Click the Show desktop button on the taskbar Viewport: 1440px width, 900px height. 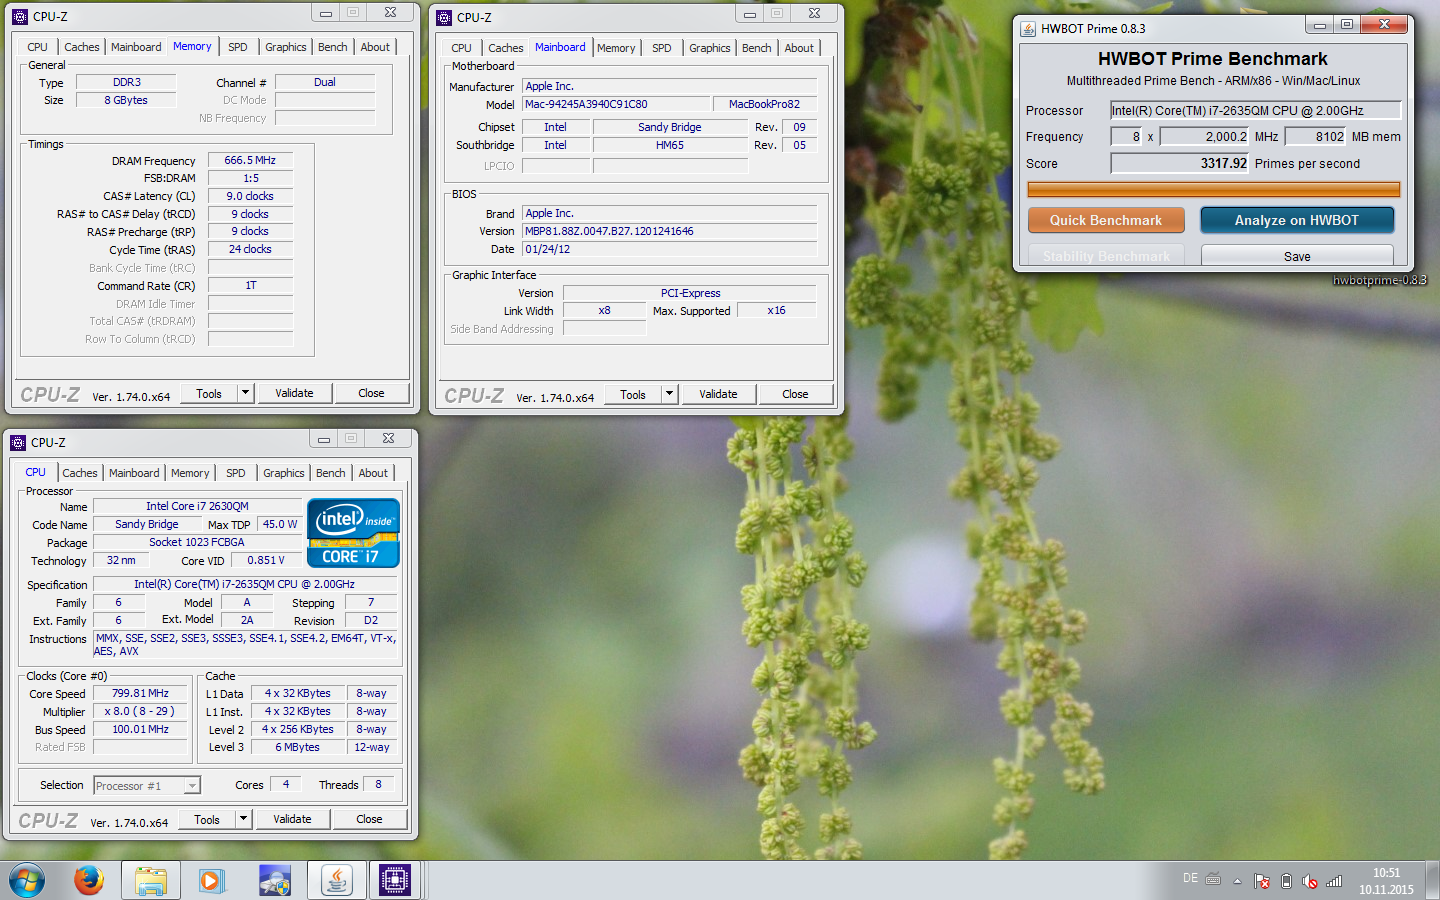pyautogui.click(x=1432, y=881)
